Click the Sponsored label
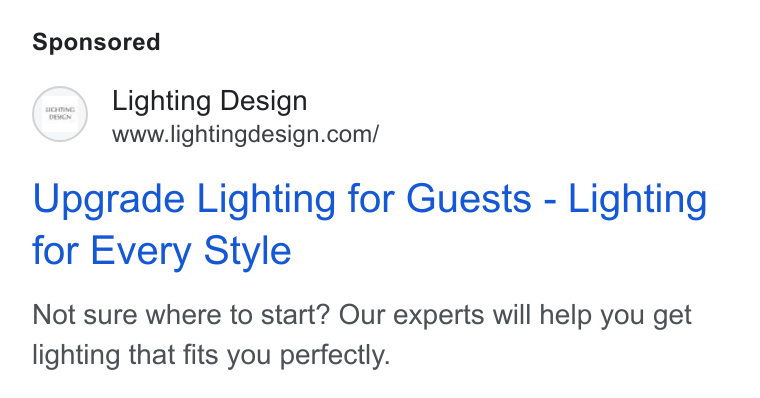Viewport: 760px width, 398px height. pos(96,42)
